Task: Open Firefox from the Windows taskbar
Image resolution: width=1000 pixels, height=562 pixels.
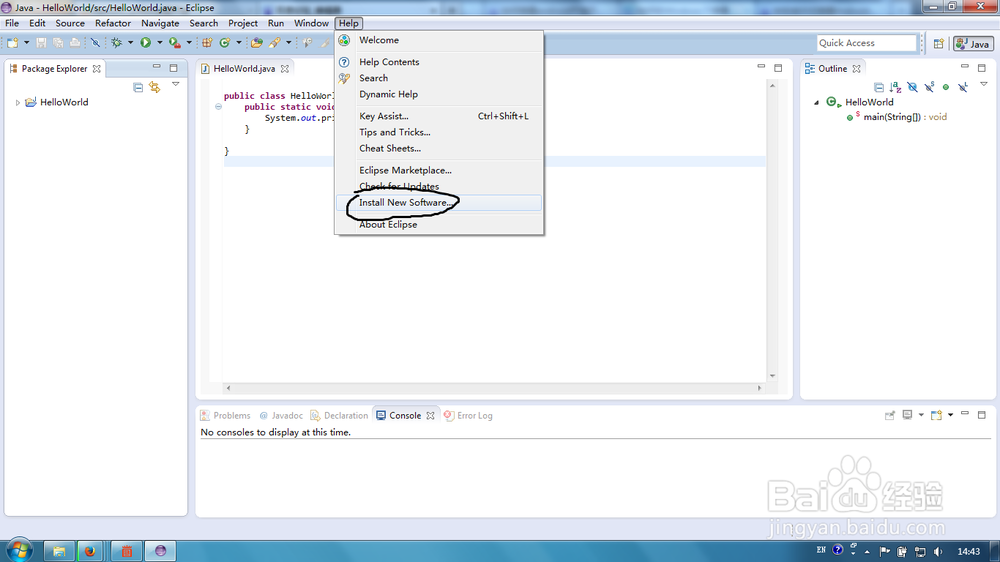Action: 90,551
